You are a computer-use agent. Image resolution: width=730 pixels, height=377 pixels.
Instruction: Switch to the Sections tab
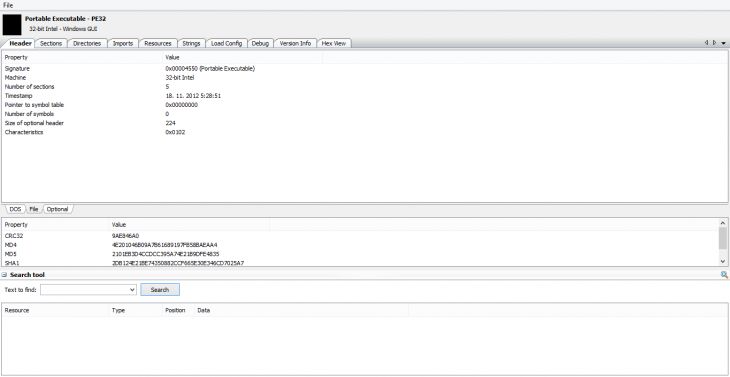coord(51,43)
